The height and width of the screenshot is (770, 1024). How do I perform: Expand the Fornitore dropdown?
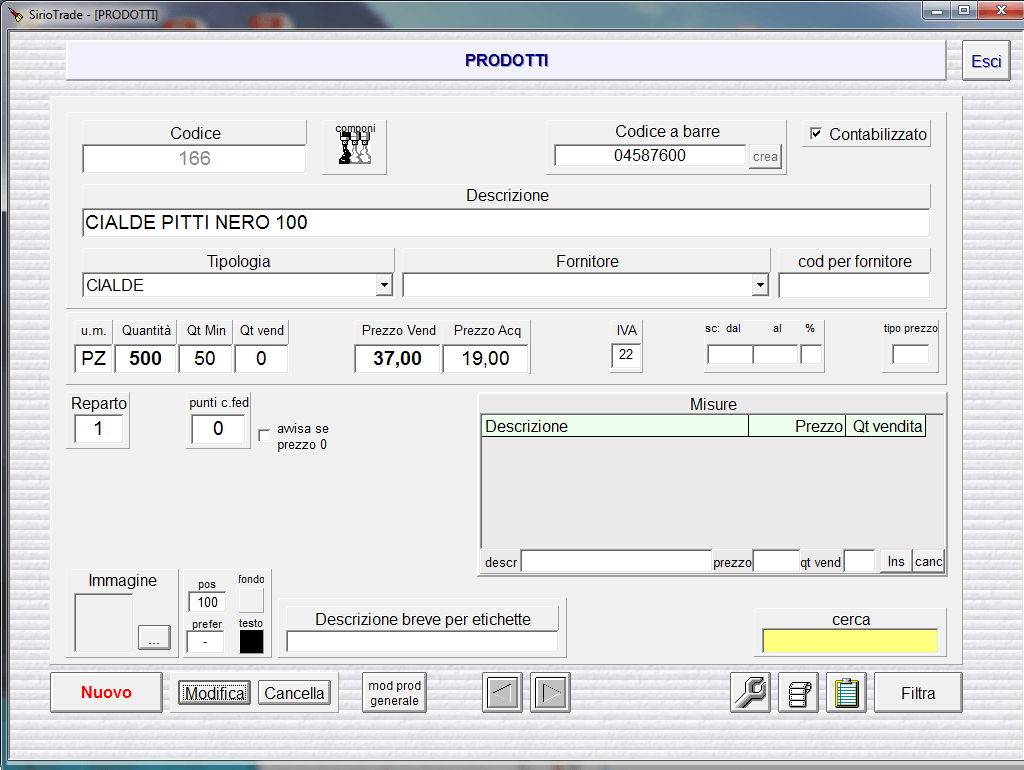coord(760,285)
